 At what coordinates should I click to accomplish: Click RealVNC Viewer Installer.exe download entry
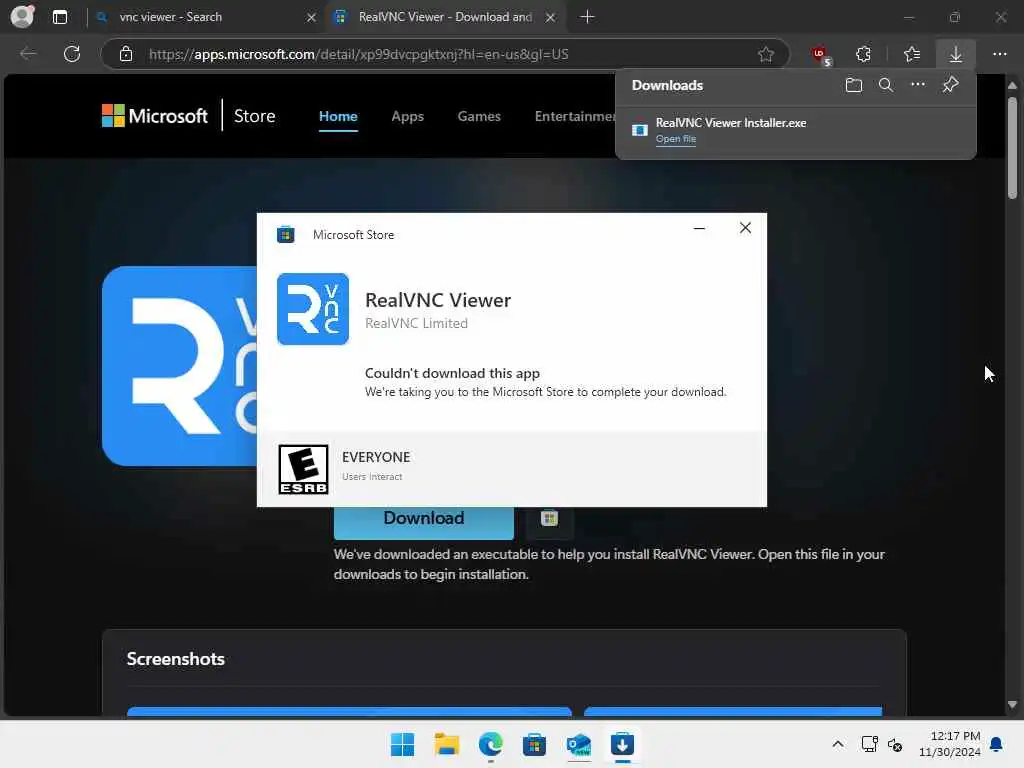click(795, 130)
